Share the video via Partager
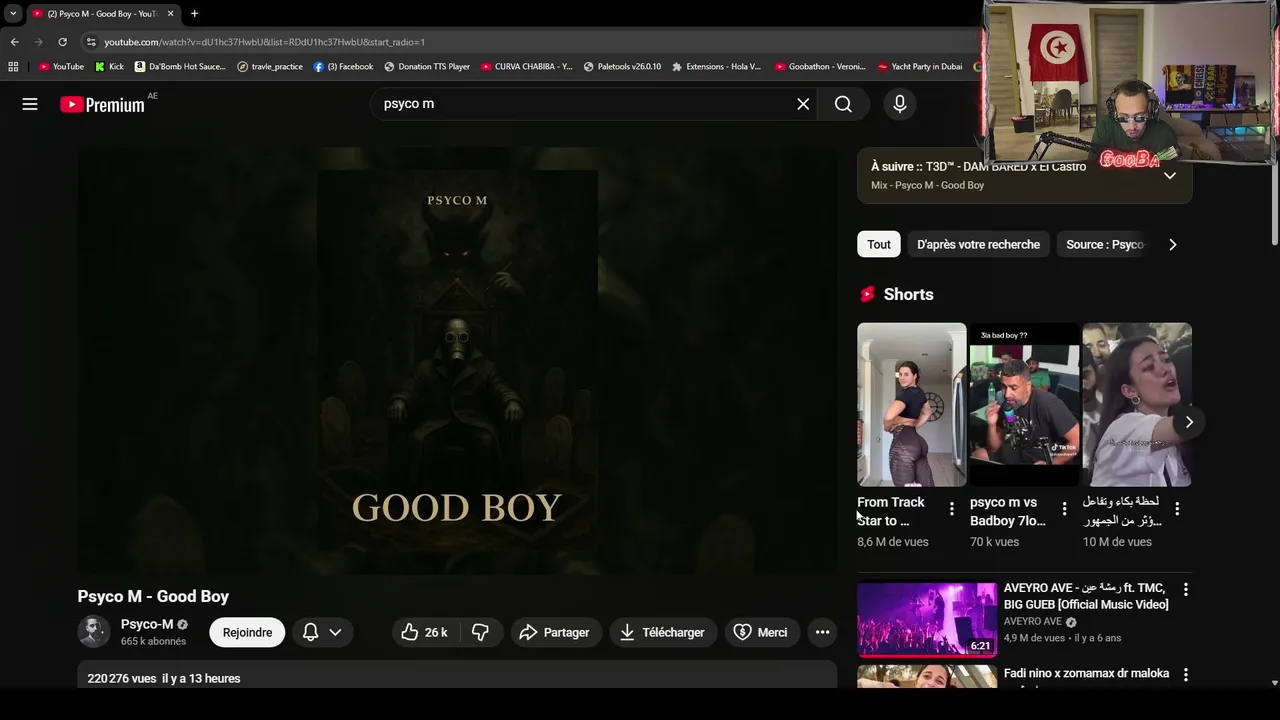This screenshot has width=1280, height=720. (555, 632)
